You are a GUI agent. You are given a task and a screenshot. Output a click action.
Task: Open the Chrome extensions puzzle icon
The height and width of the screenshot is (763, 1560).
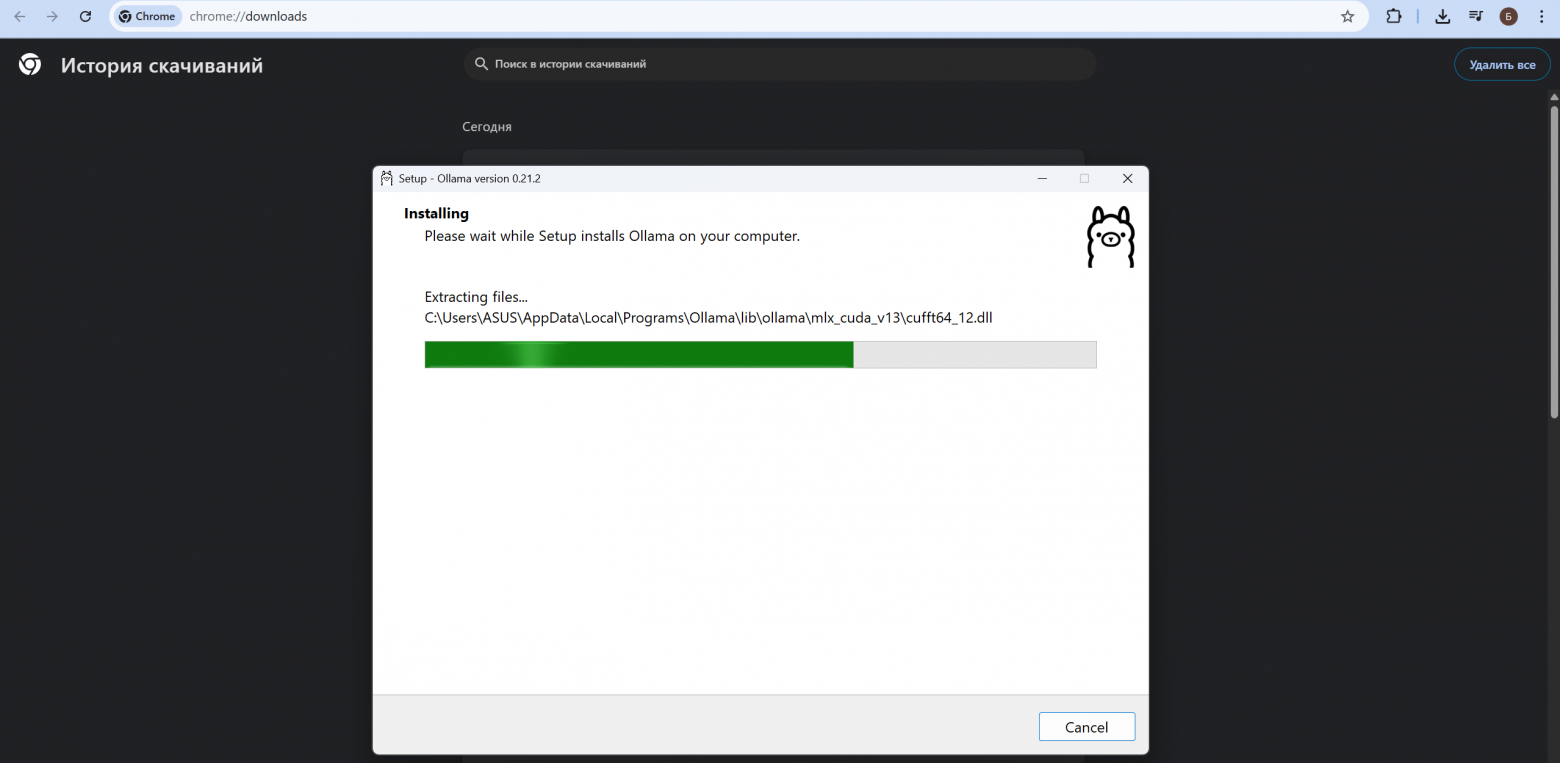[x=1393, y=16]
